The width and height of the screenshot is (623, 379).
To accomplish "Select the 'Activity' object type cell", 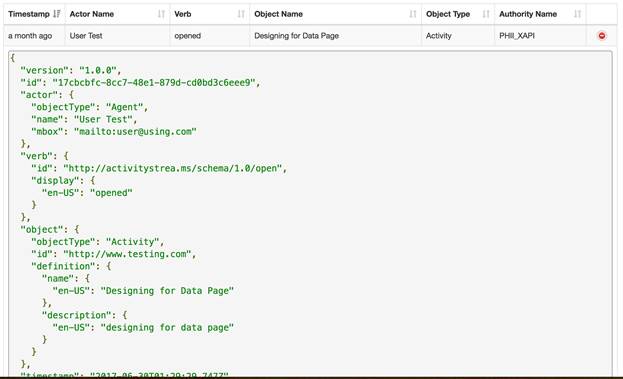I will [x=458, y=36].
